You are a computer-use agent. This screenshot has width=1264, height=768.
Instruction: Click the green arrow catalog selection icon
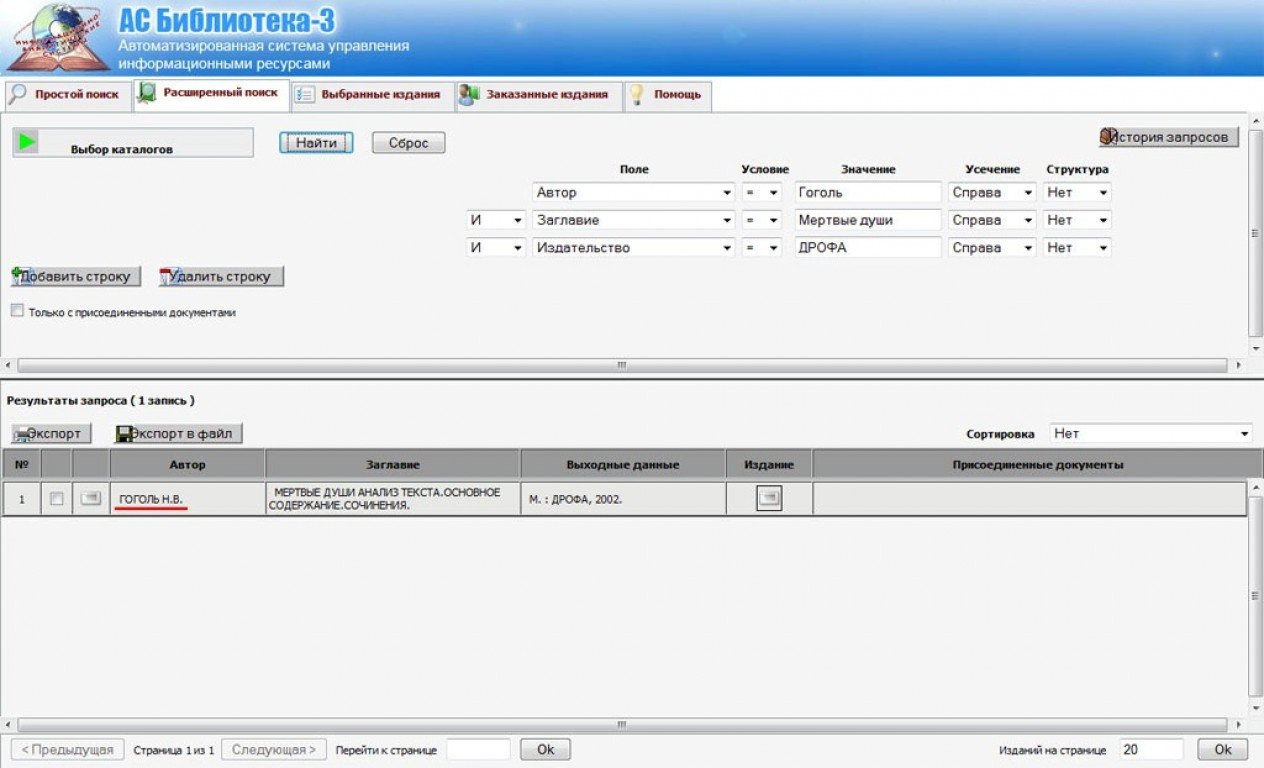(27, 142)
